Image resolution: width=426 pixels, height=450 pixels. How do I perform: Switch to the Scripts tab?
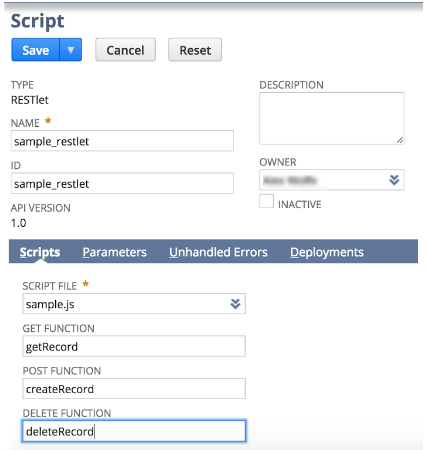40,252
